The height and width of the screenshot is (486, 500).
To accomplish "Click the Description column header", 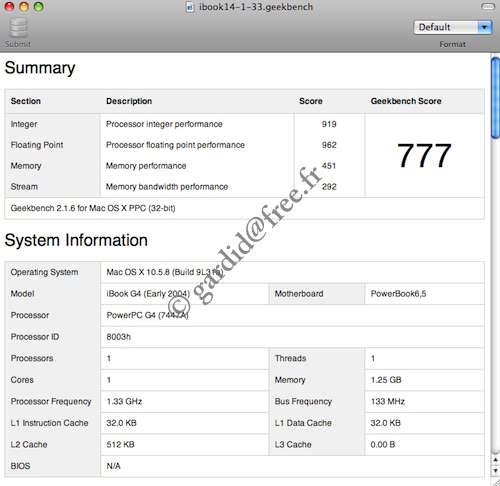I will tap(129, 101).
